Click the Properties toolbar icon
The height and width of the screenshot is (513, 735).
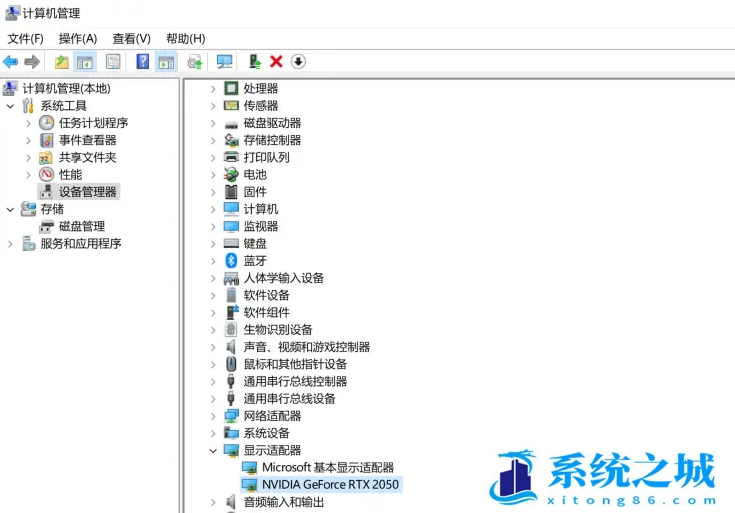(x=113, y=62)
